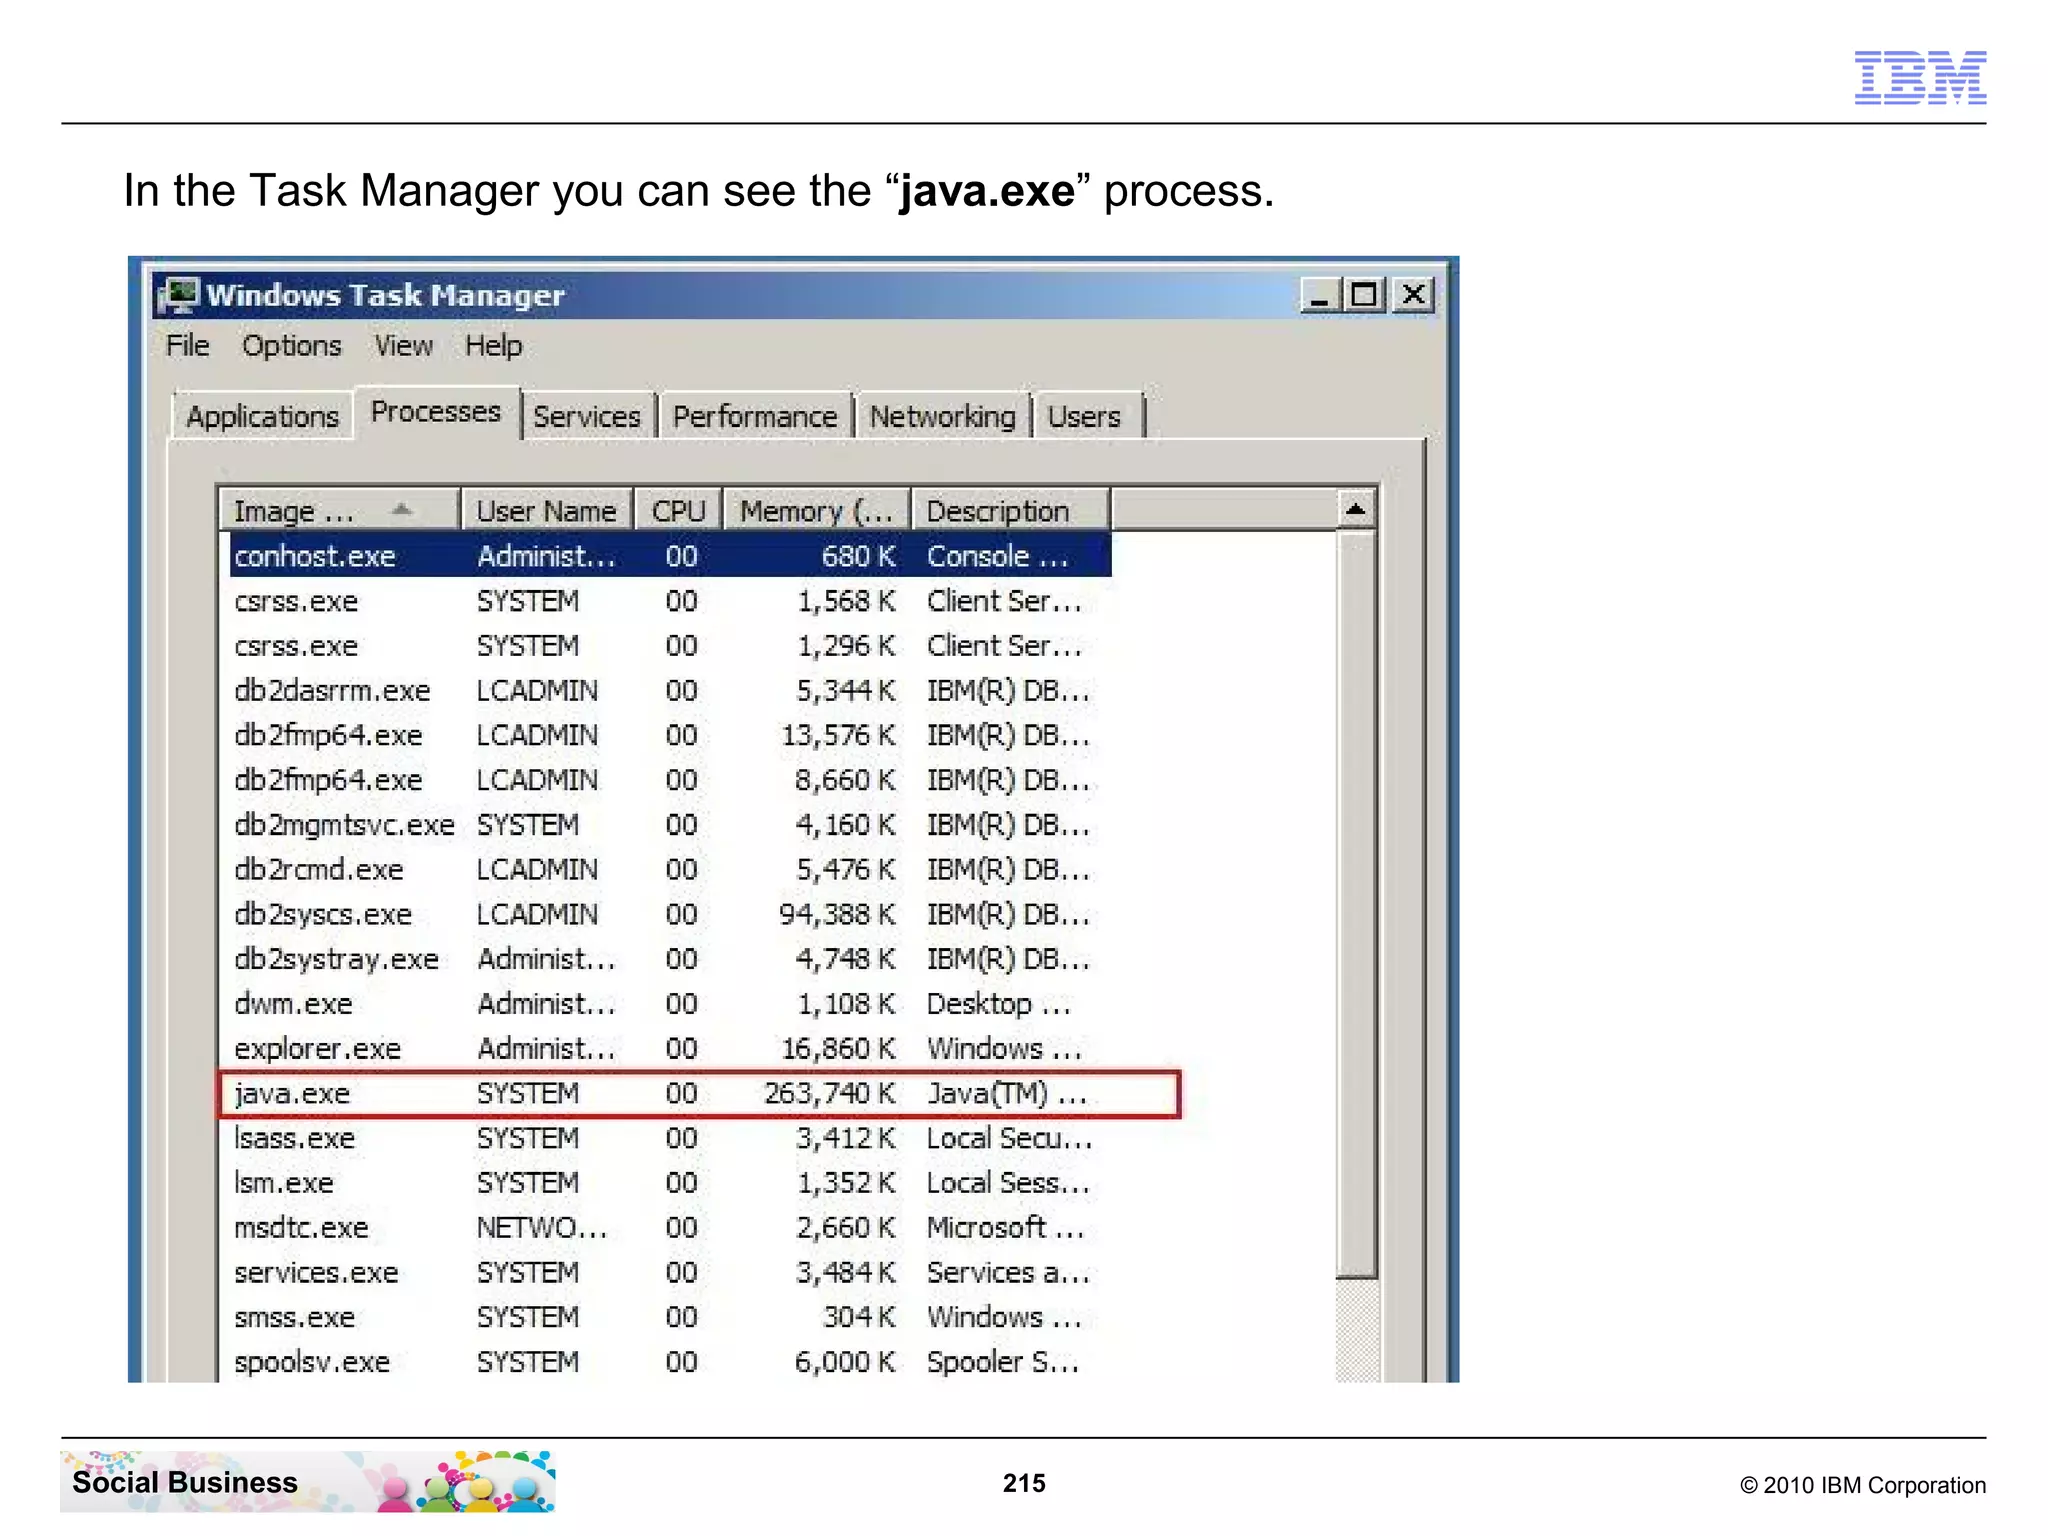Select csrss.exe with 1,568 K memory
Image resolution: width=2048 pixels, height=1536 pixels.
[x=670, y=601]
